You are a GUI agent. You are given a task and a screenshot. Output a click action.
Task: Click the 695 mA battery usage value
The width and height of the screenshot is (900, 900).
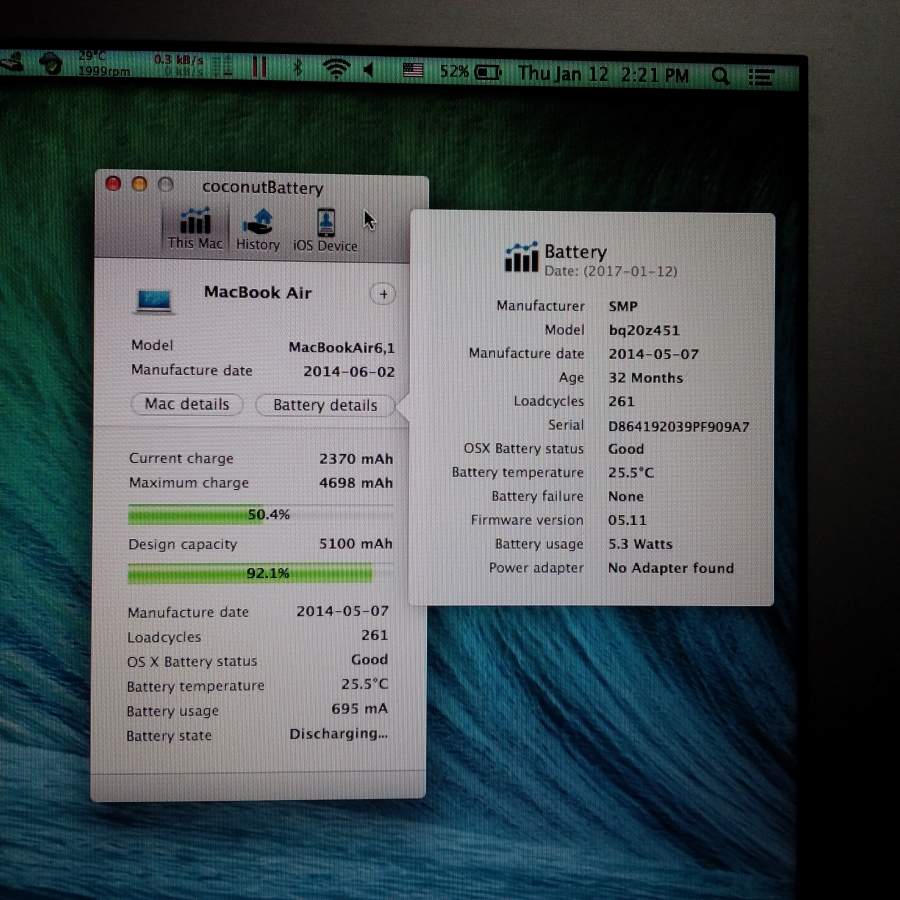coord(359,709)
